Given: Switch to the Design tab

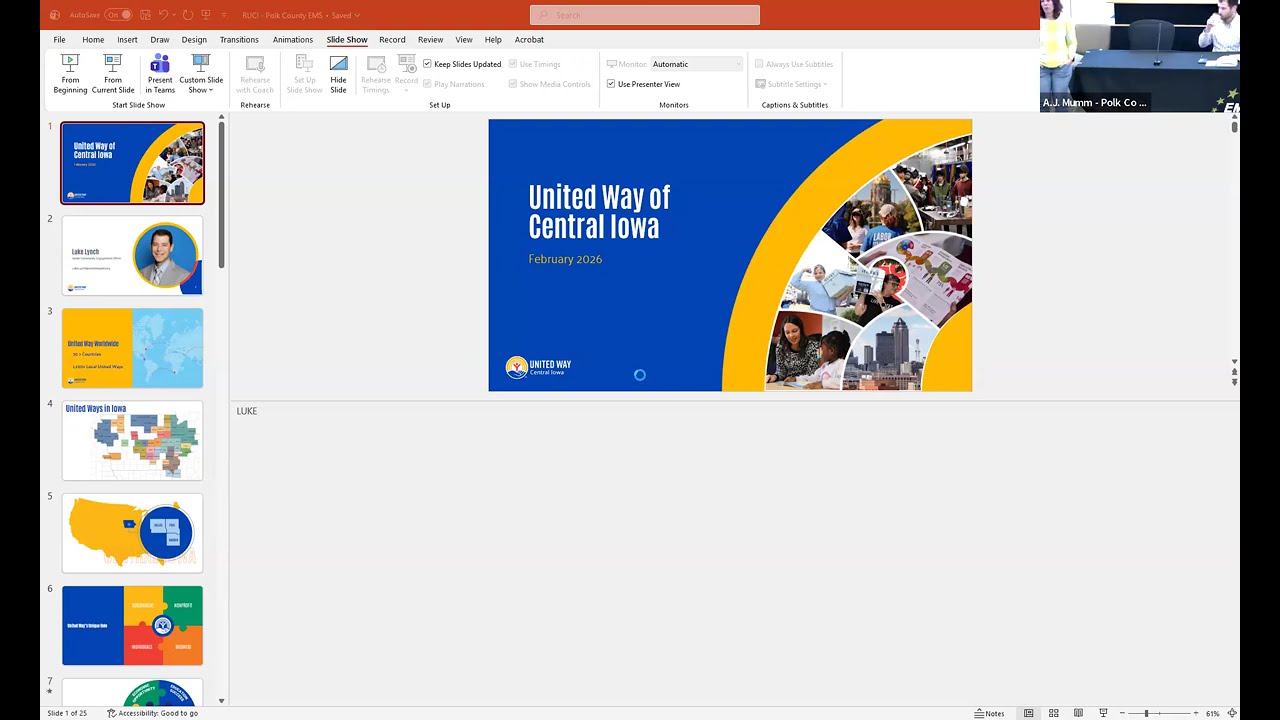Looking at the screenshot, I should [194, 40].
